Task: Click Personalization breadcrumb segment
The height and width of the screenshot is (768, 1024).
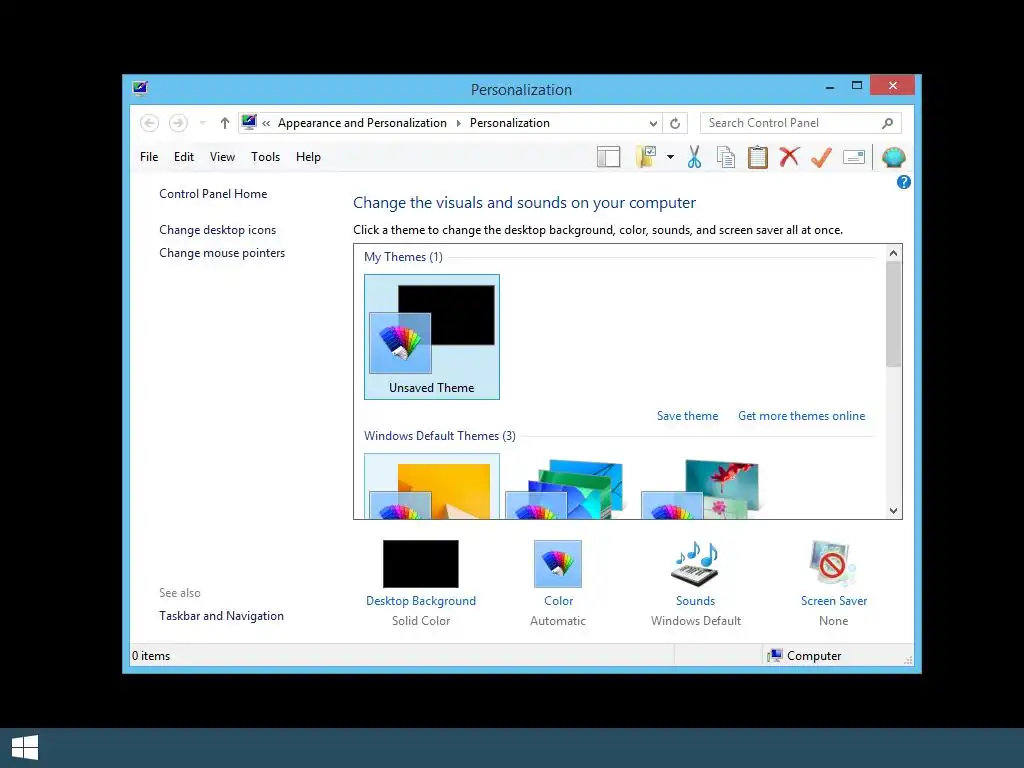Action: click(509, 123)
